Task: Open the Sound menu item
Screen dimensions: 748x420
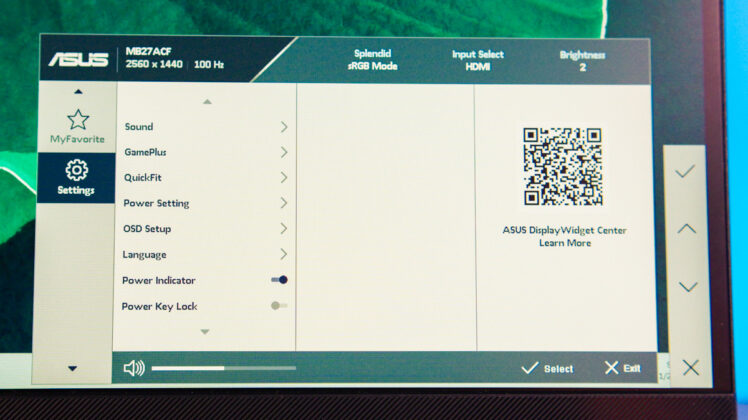Action: [x=206, y=126]
